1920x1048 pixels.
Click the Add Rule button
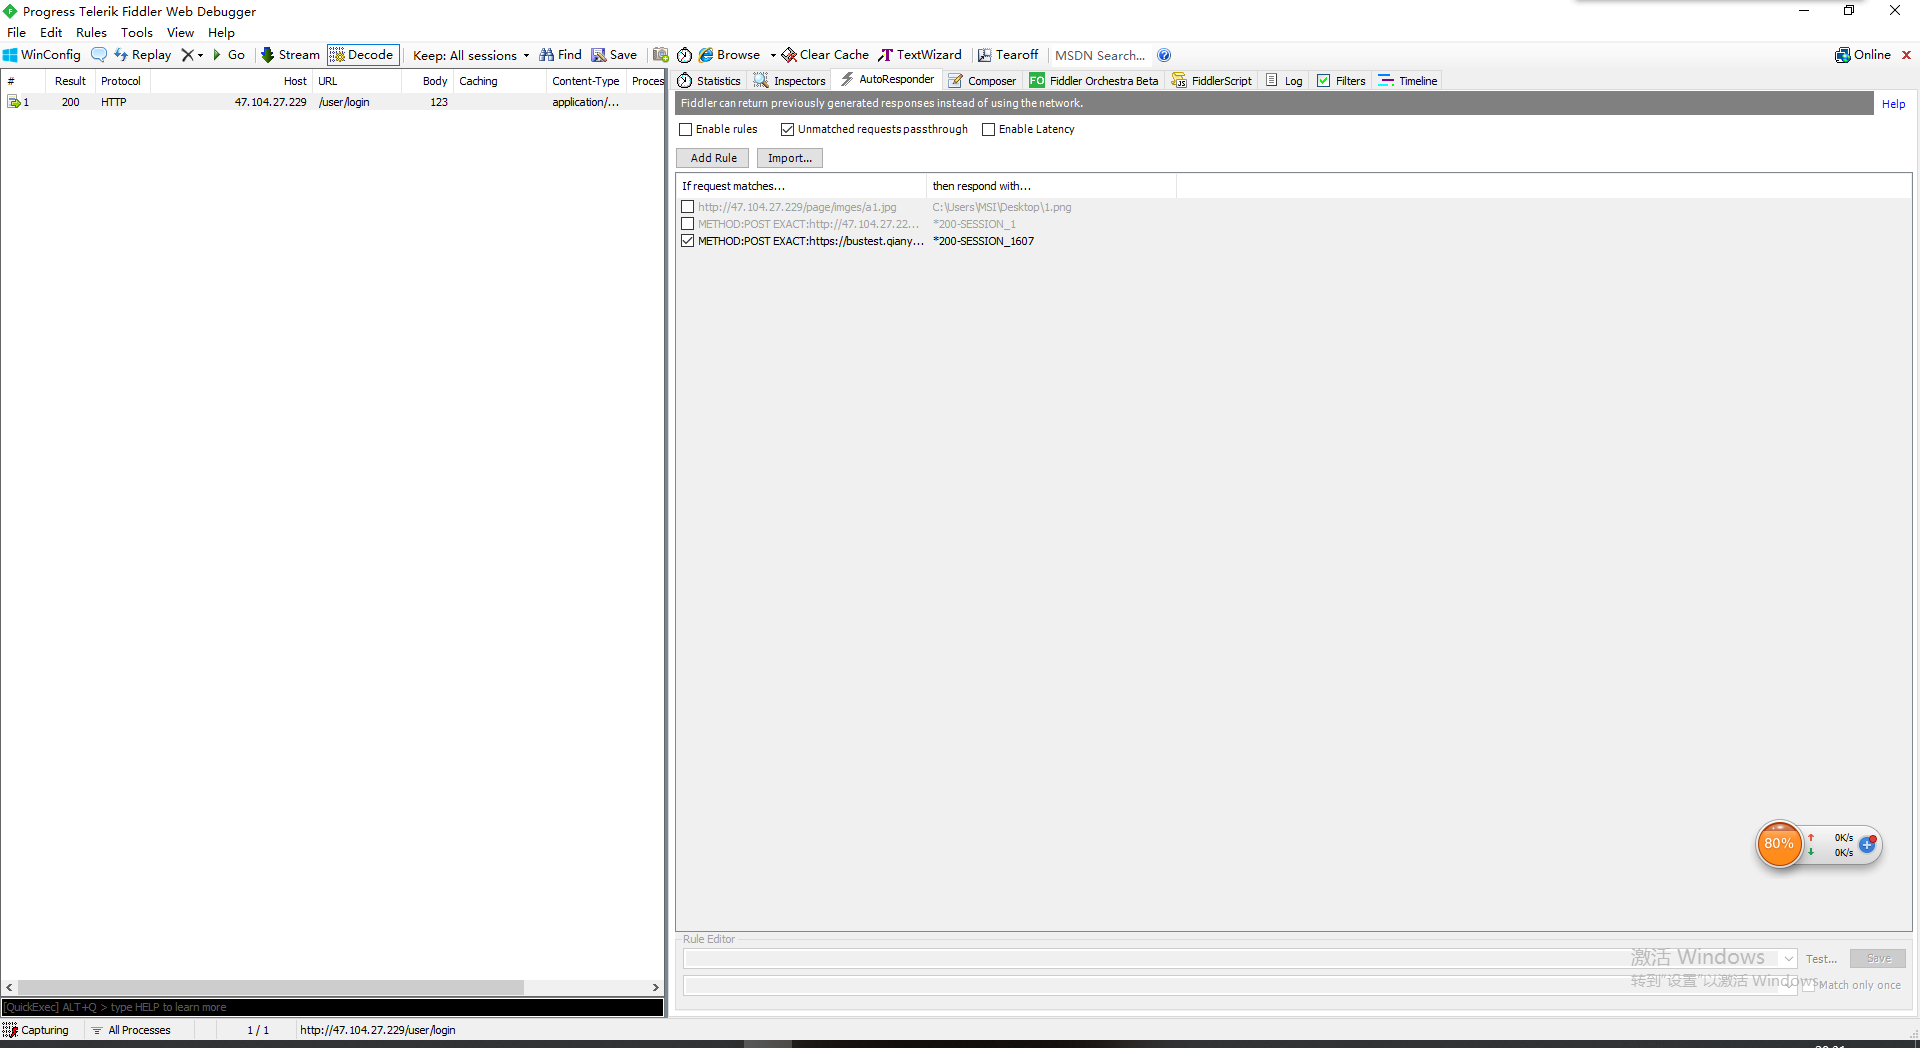tap(713, 158)
